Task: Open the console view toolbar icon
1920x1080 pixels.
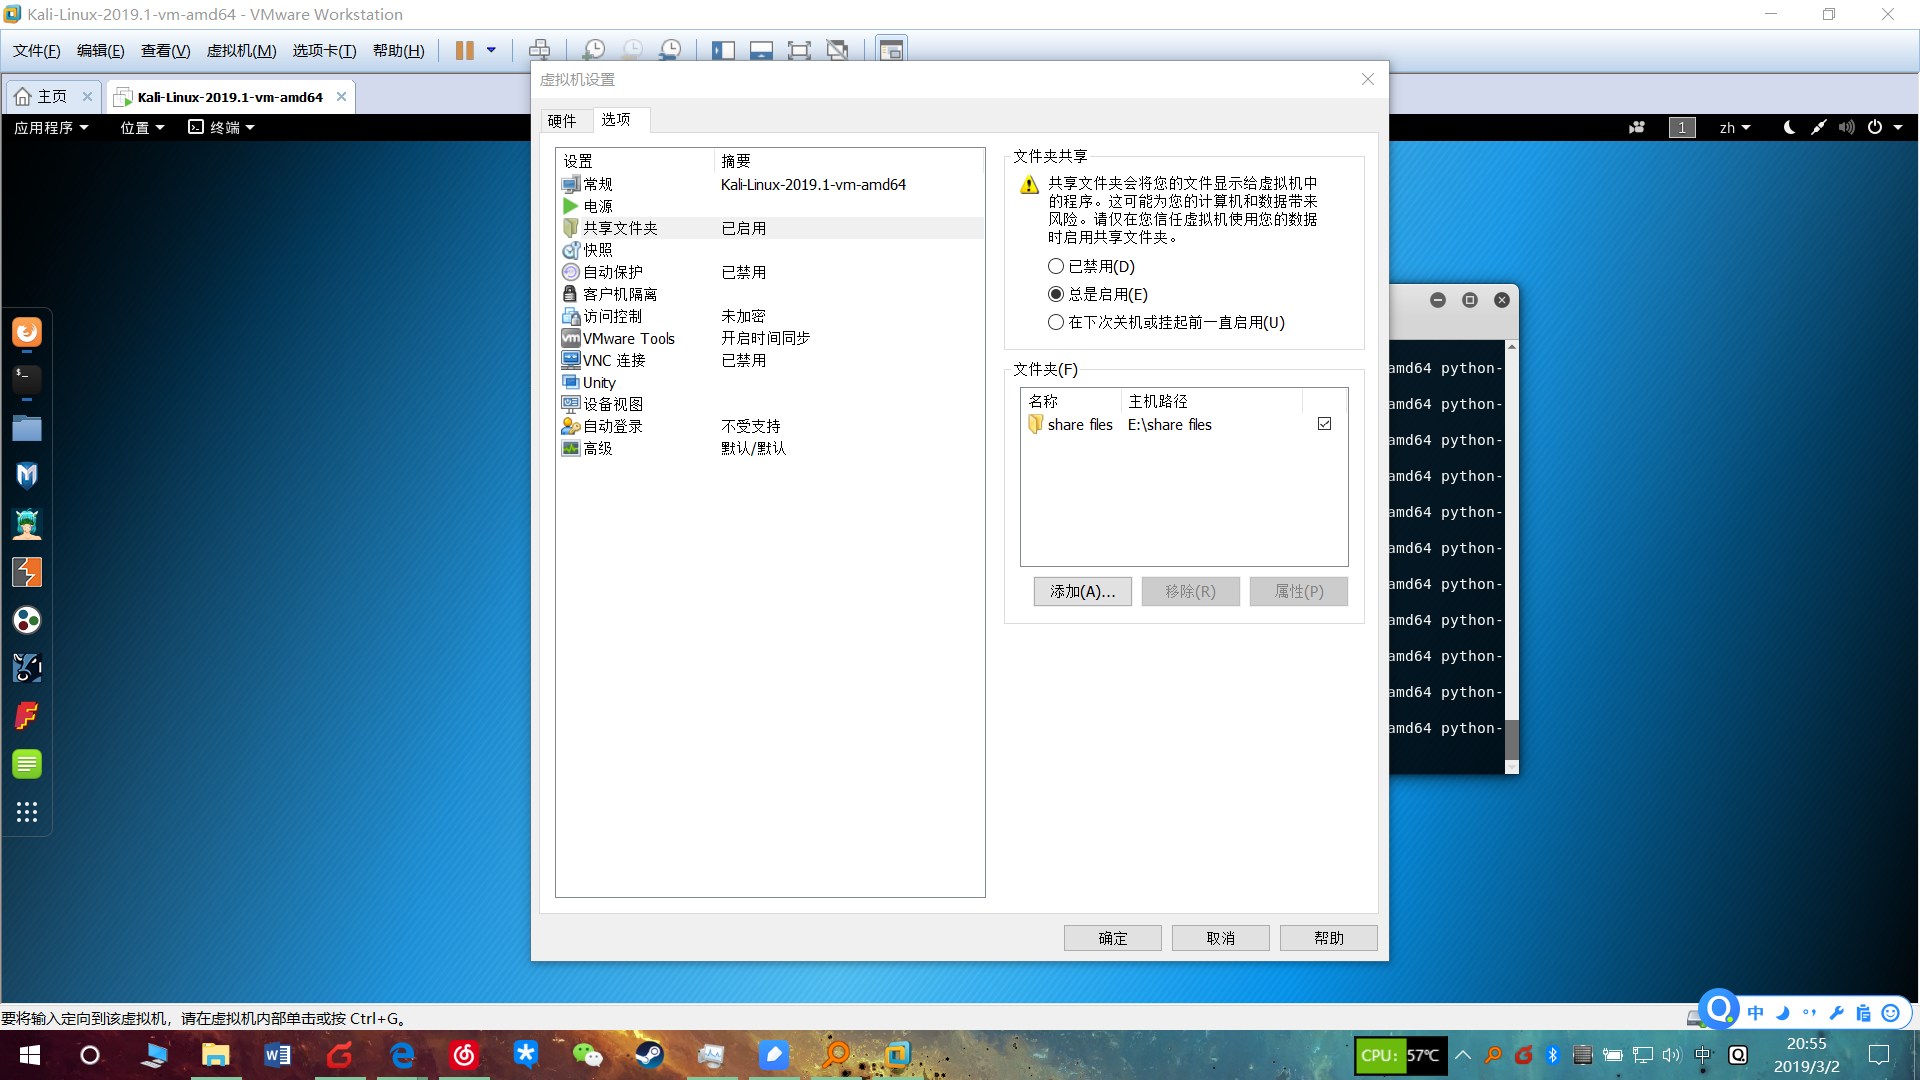Action: pyautogui.click(x=891, y=50)
